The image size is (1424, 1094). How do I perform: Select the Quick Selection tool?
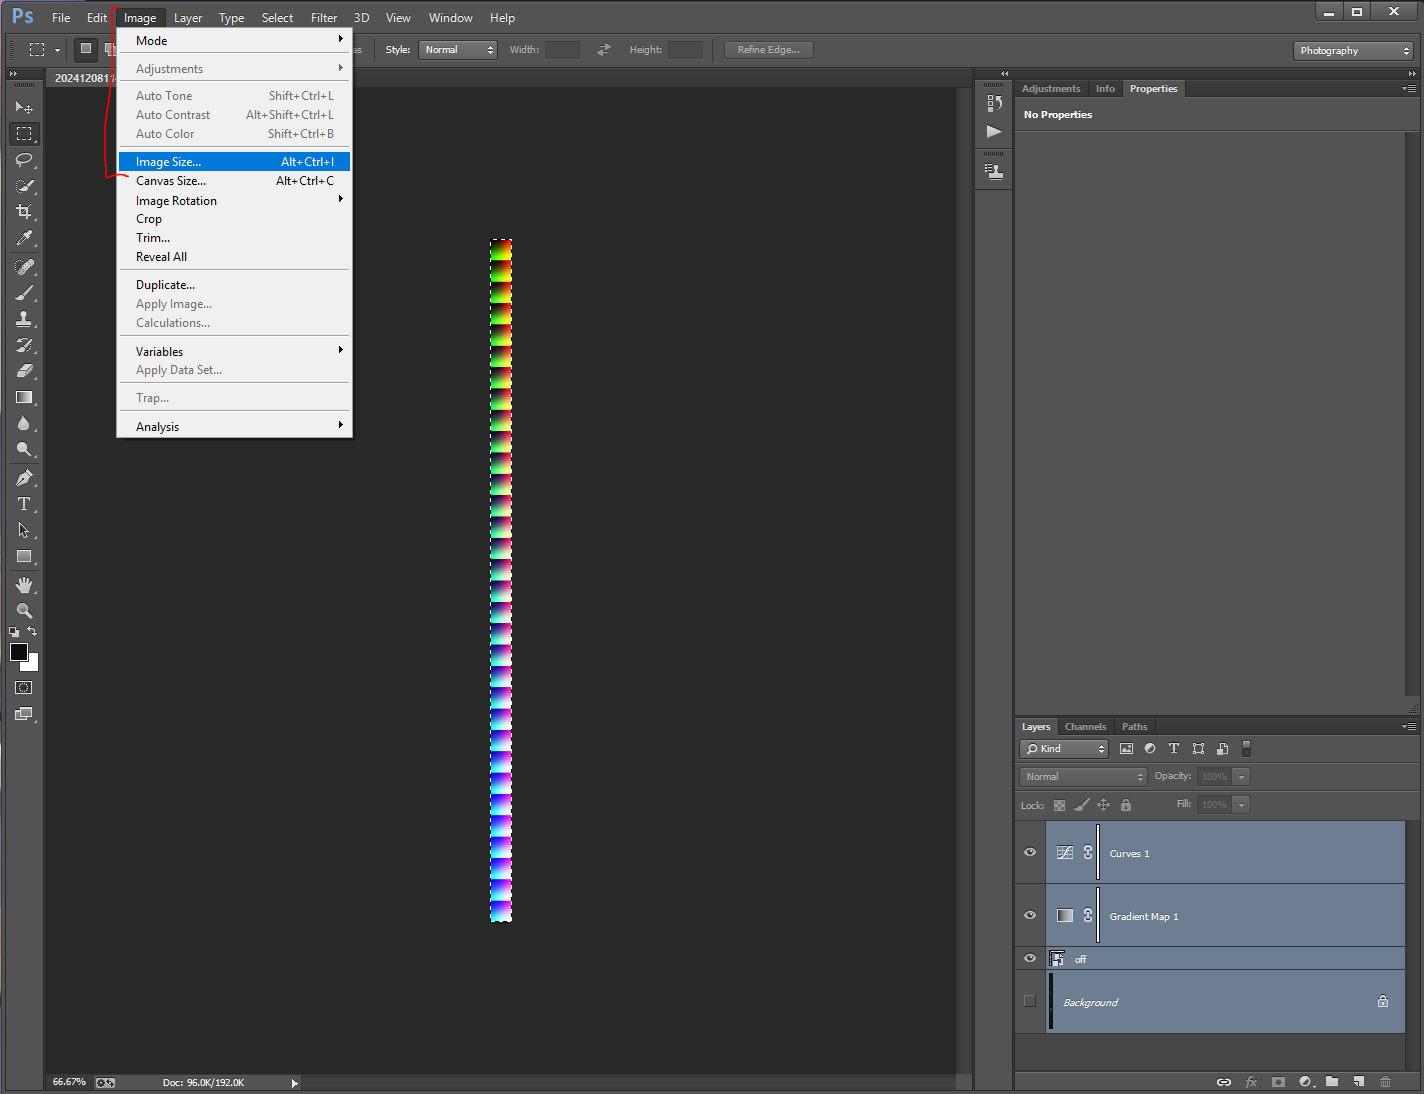pyautogui.click(x=24, y=185)
